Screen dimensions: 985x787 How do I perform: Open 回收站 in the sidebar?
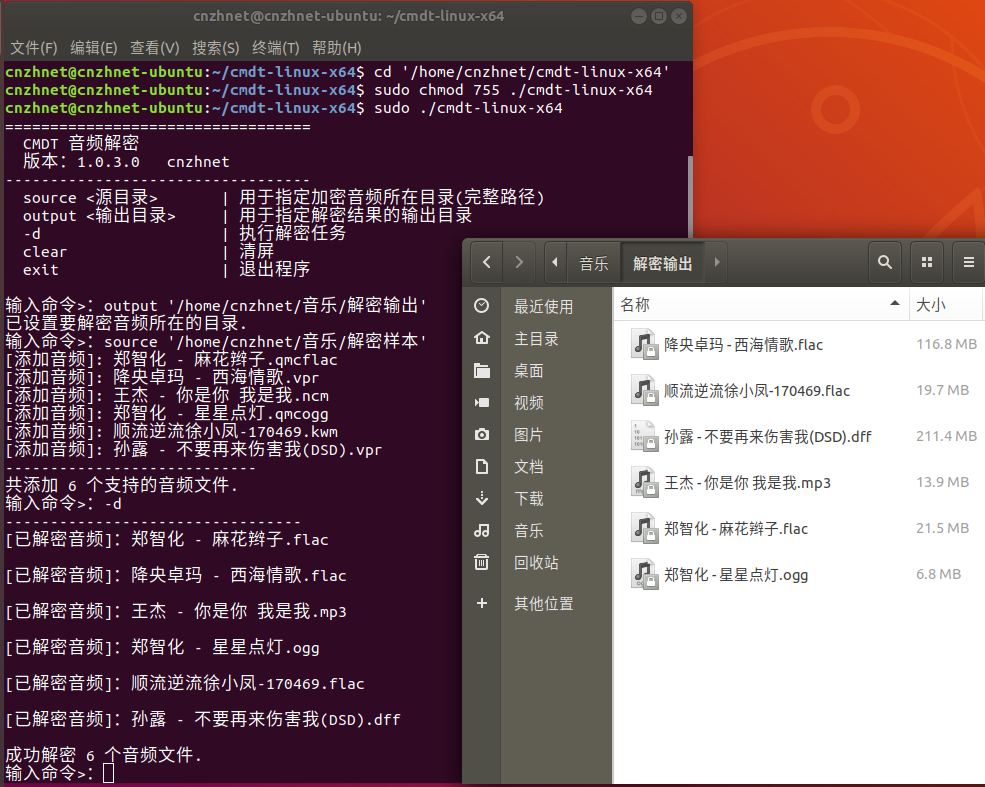(536, 563)
